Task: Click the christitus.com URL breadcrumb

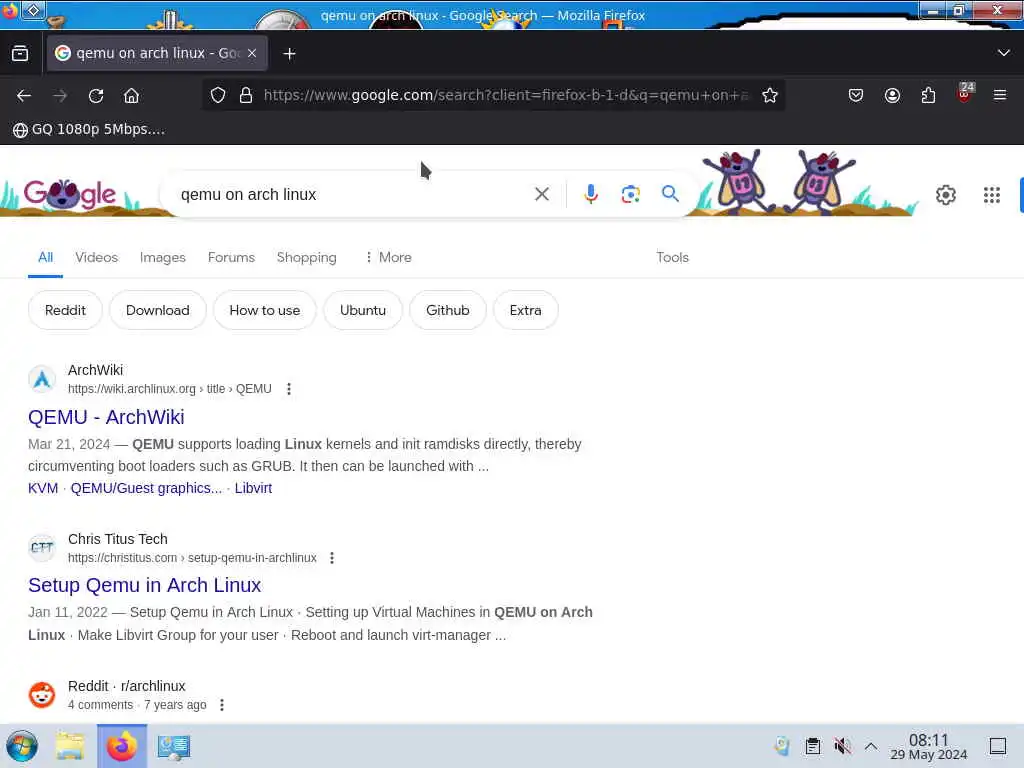Action: click(192, 558)
